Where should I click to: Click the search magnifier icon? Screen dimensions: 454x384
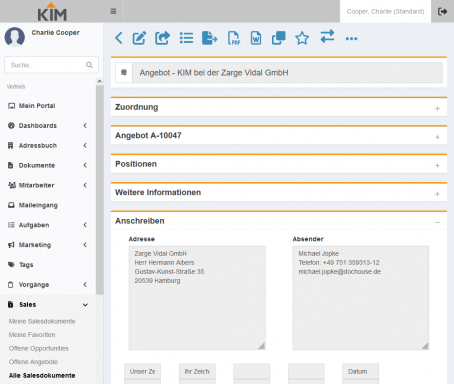89,65
